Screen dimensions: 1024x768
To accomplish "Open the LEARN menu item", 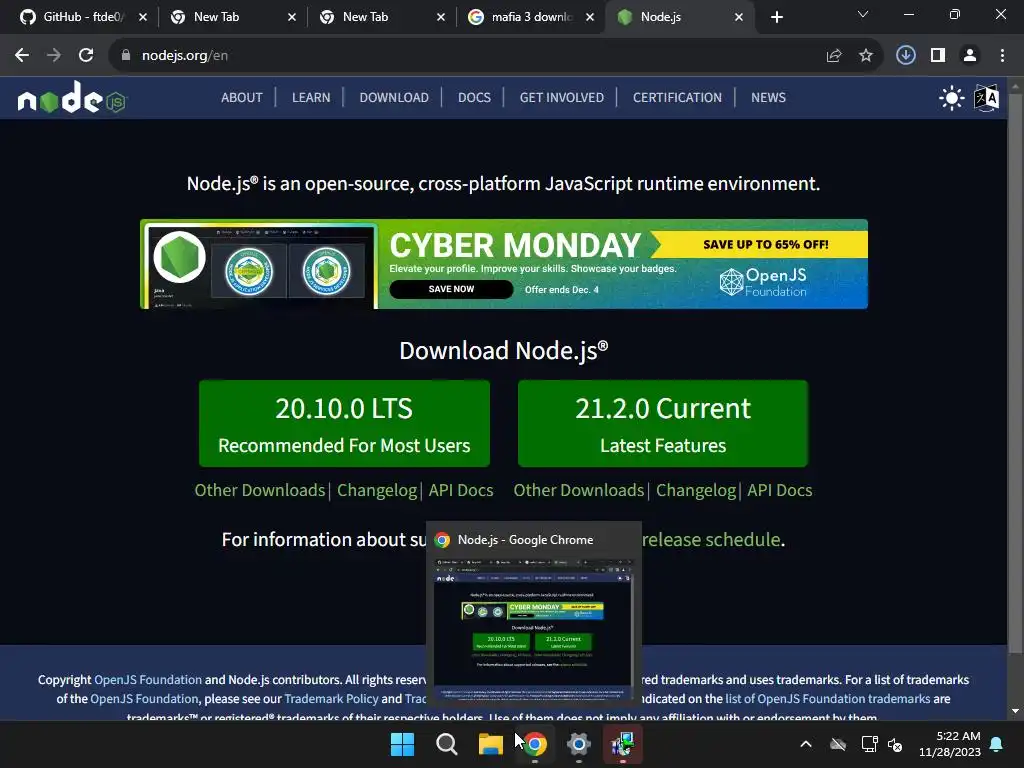I will click(311, 97).
